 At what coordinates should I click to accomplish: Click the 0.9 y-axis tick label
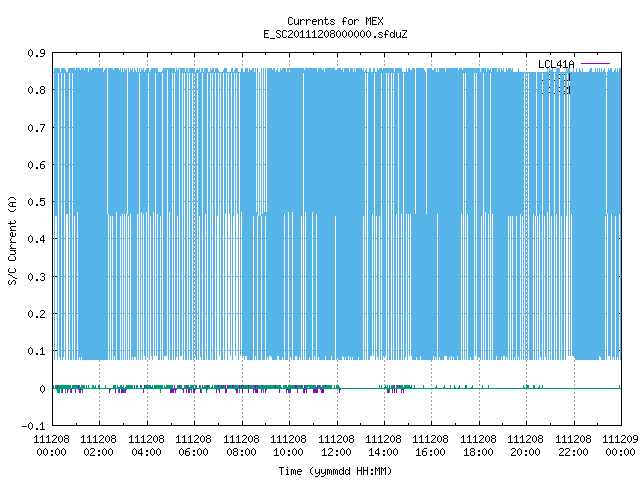pyautogui.click(x=36, y=53)
